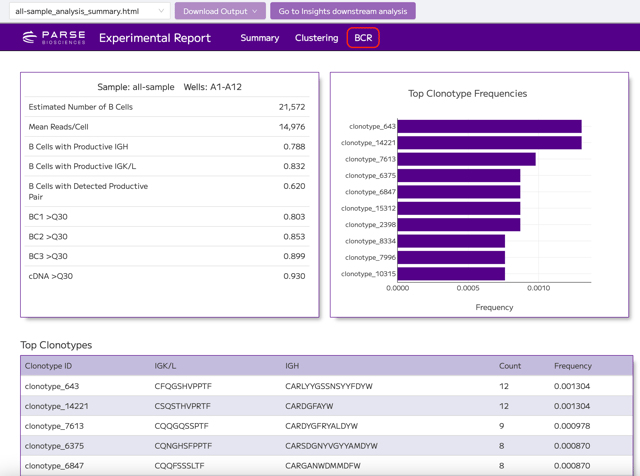Click IGK/L sequence CQQFSSSLTF
The width and height of the screenshot is (640, 476).
tap(179, 466)
